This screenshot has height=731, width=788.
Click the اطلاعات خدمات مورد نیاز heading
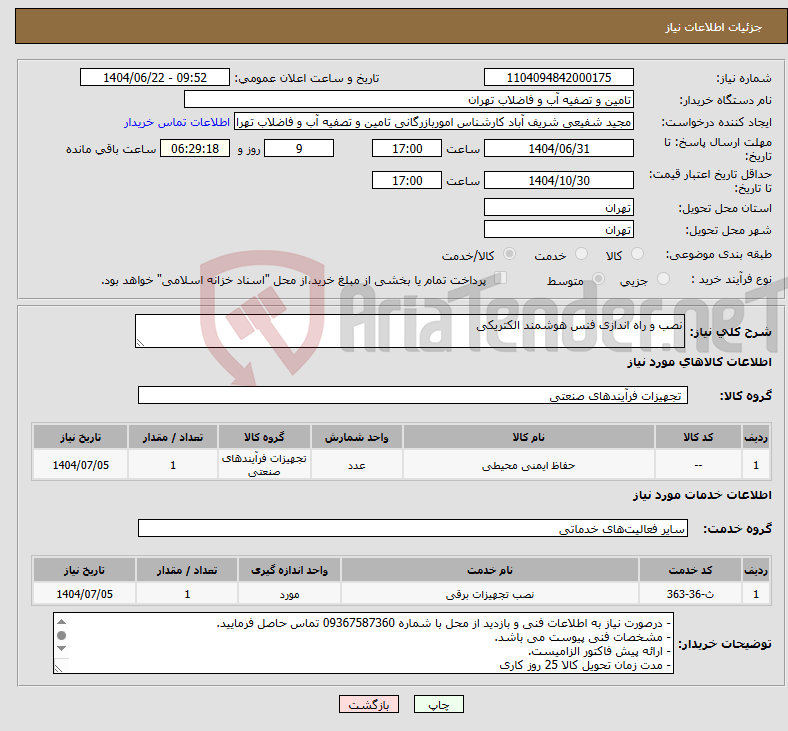coord(702,495)
